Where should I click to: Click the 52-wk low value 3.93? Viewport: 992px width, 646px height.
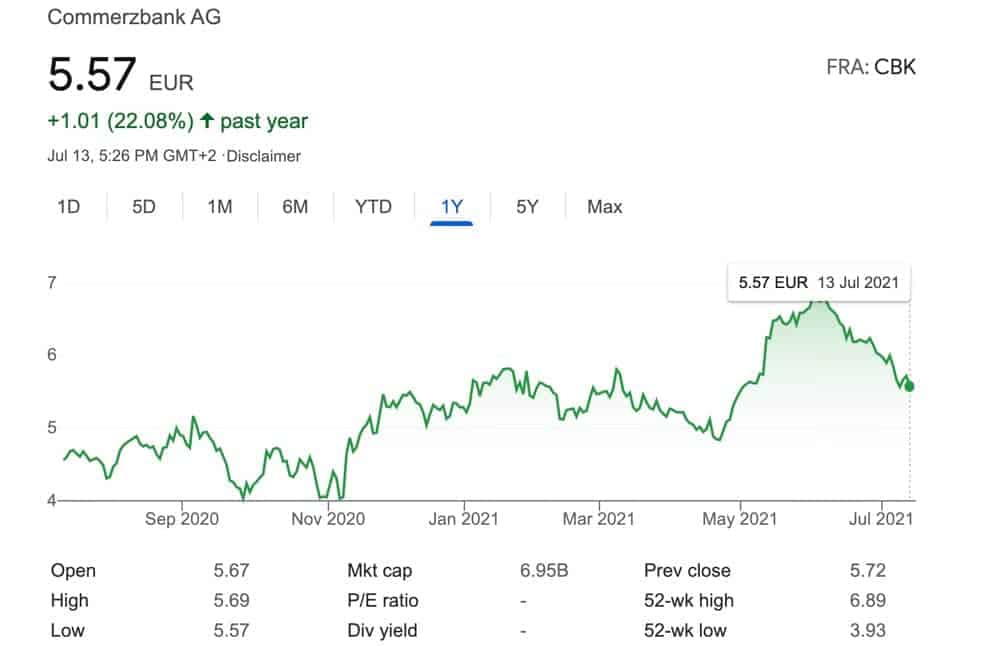pyautogui.click(x=867, y=630)
